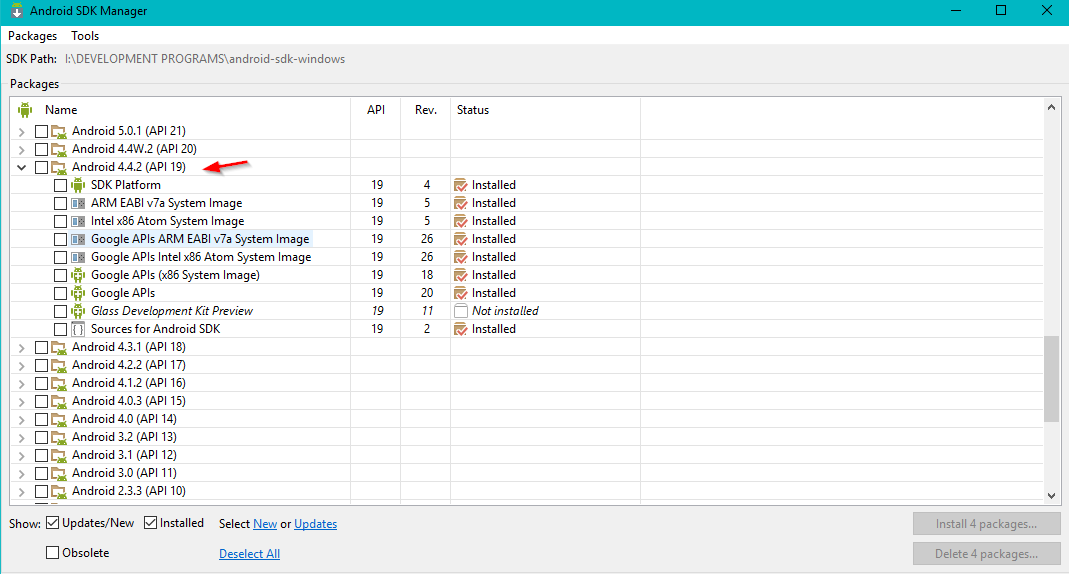The width and height of the screenshot is (1069, 574).
Task: Click the Updates link next to Select
Action: [x=316, y=524]
